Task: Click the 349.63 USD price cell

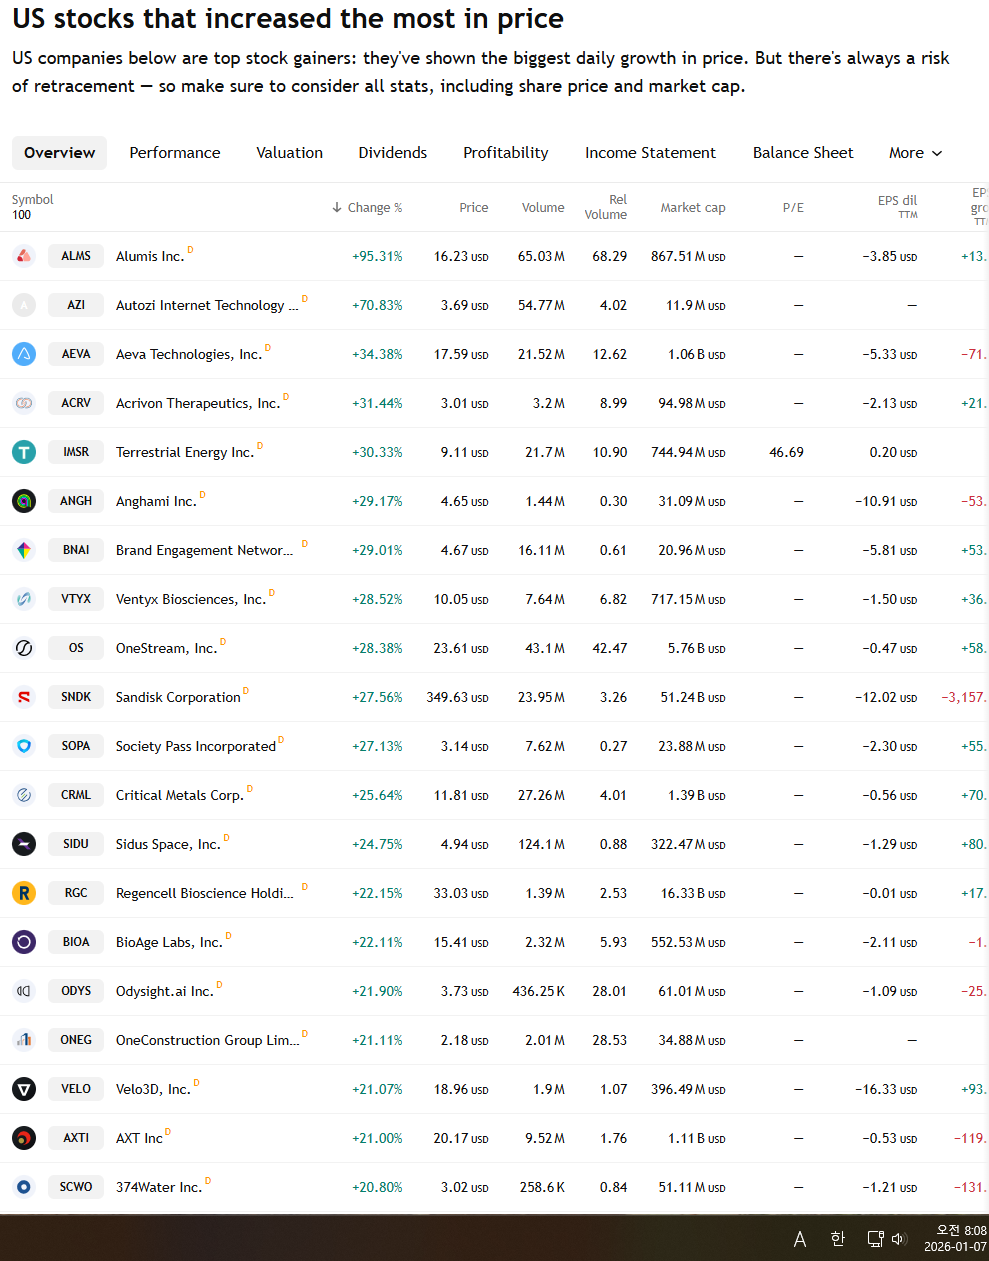Action: pos(457,698)
